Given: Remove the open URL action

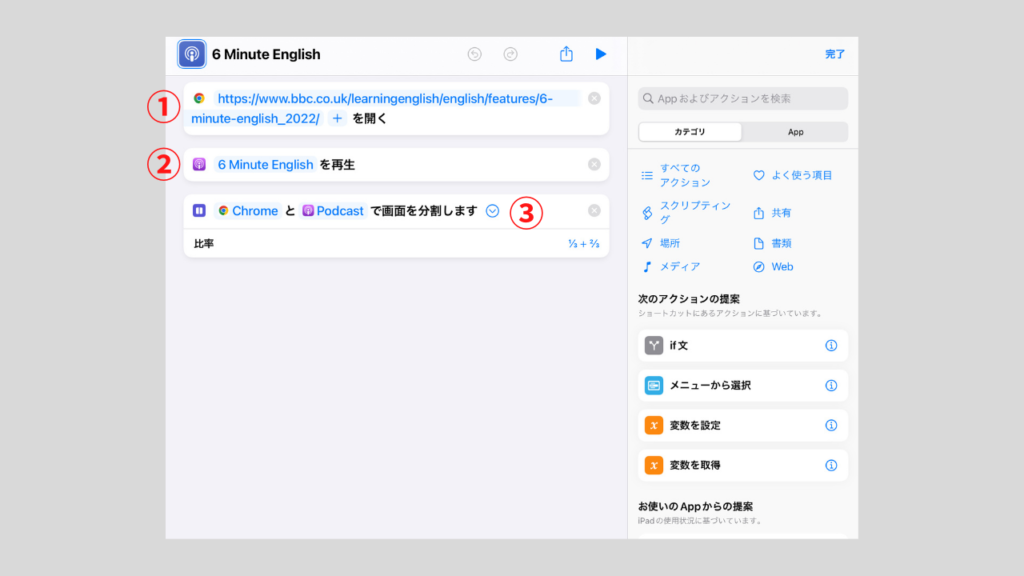Looking at the screenshot, I should click(594, 99).
